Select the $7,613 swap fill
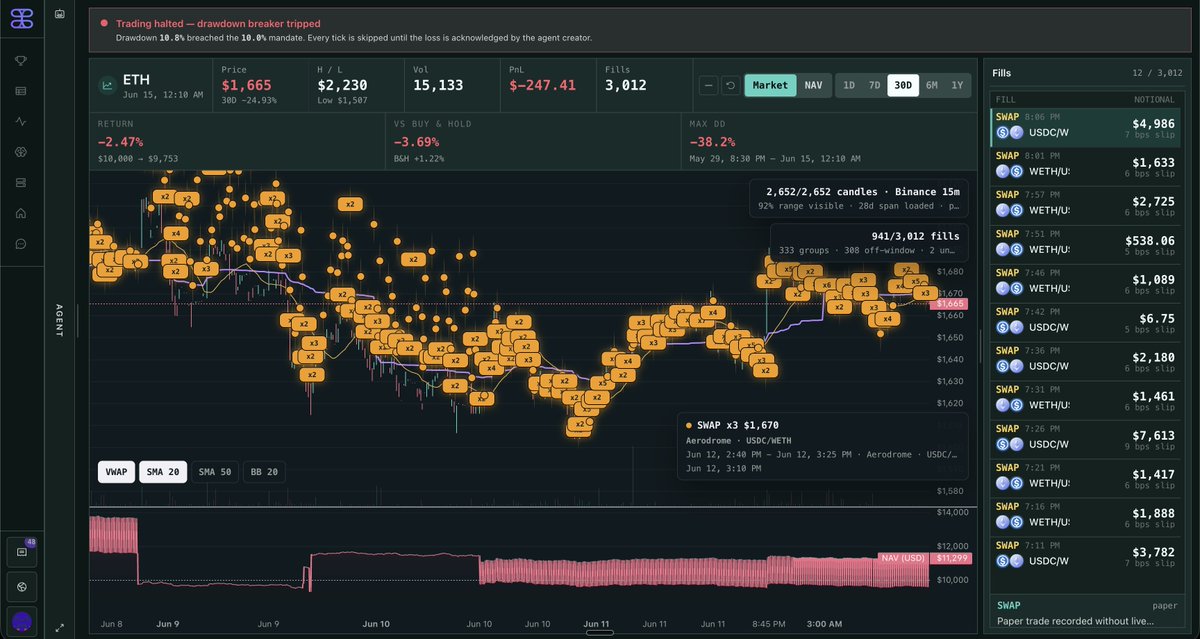This screenshot has height=639, width=1200. (1085, 440)
